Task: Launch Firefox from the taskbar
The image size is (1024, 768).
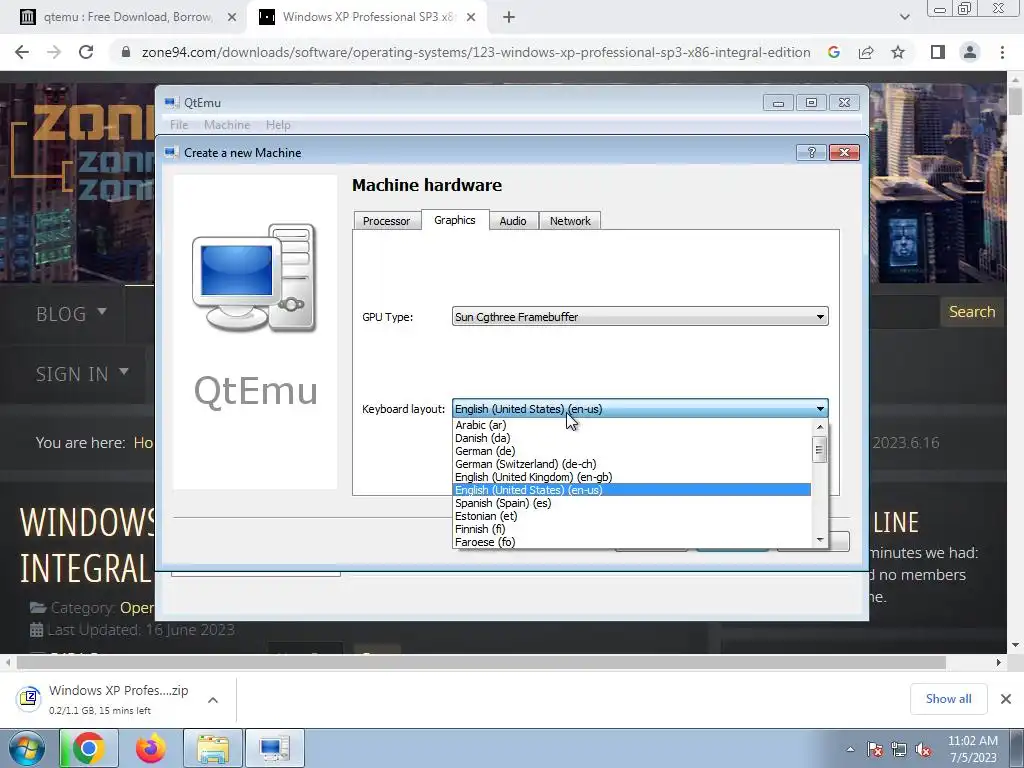Action: [150, 748]
